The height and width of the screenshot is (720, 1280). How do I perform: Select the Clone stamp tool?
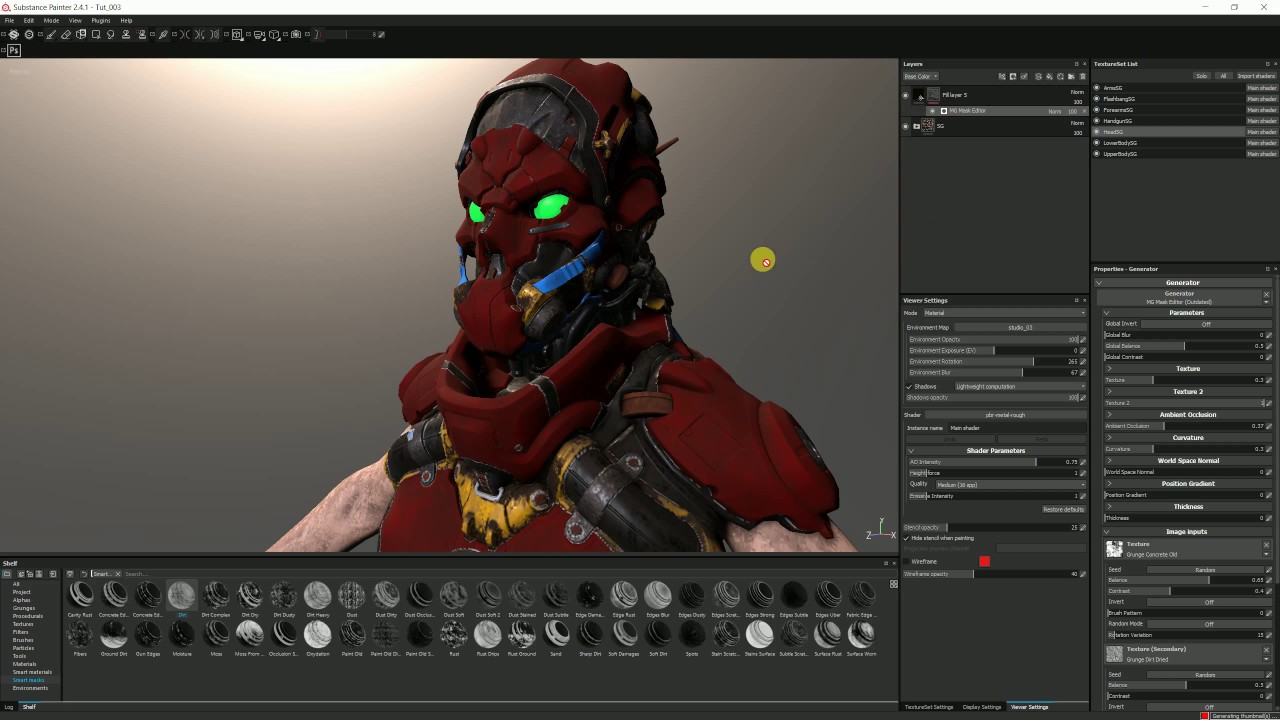pos(126,34)
